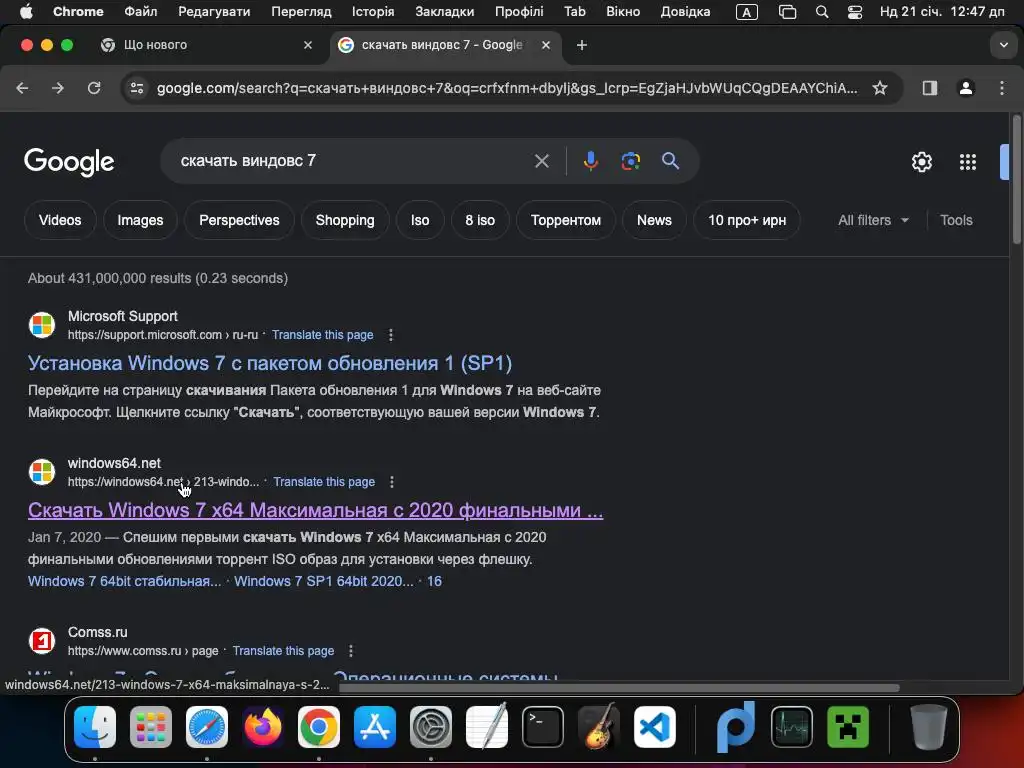The height and width of the screenshot is (768, 1024).
Task: Launch Minecraft from the Dock
Action: click(848, 727)
